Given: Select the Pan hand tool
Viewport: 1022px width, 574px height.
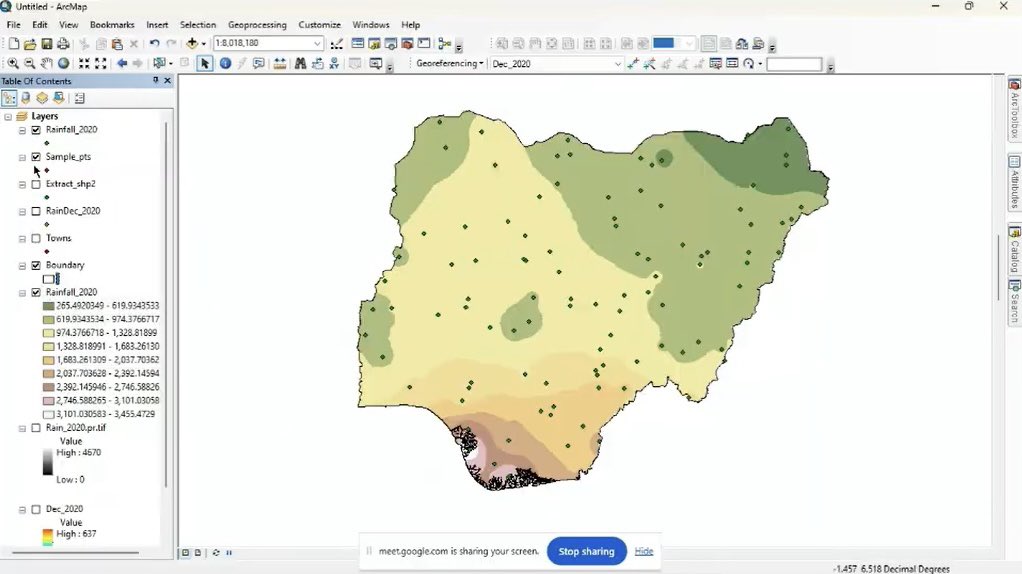Looking at the screenshot, I should 46,63.
